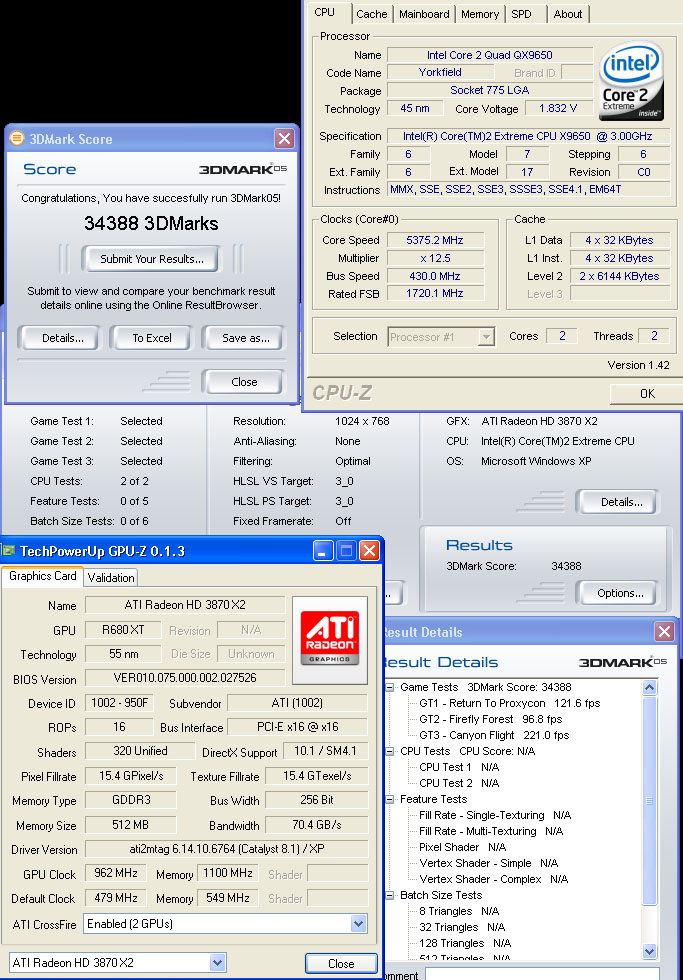Screen dimensions: 683x980
Task: Select the CPU Test 2 row
Action: click(459, 783)
